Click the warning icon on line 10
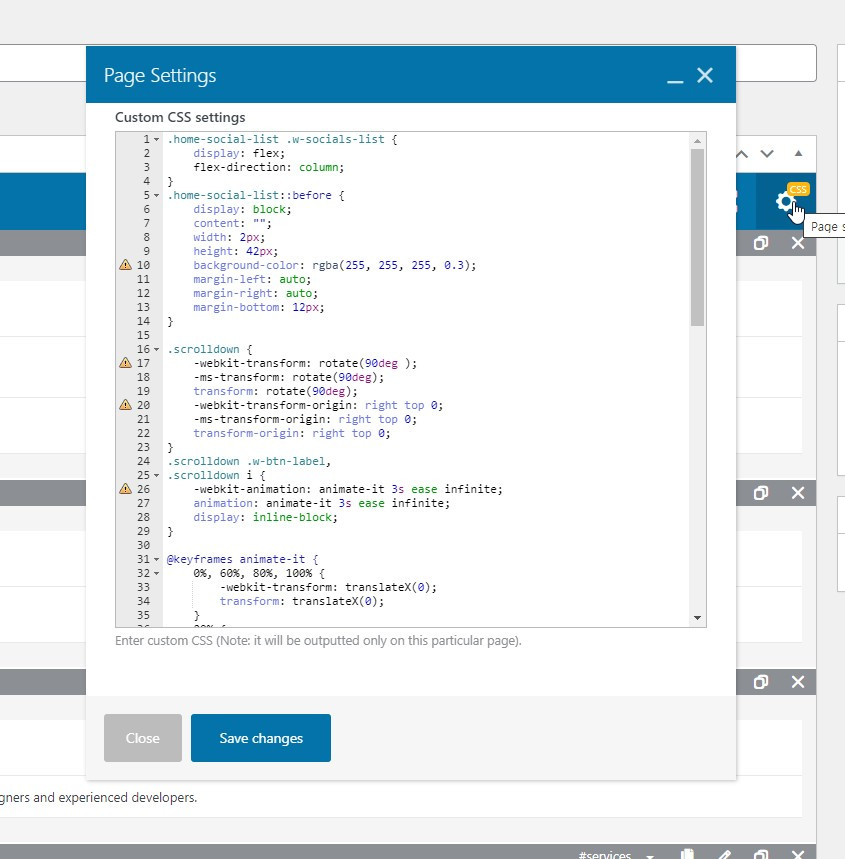The height and width of the screenshot is (859, 845). click(x=125, y=265)
